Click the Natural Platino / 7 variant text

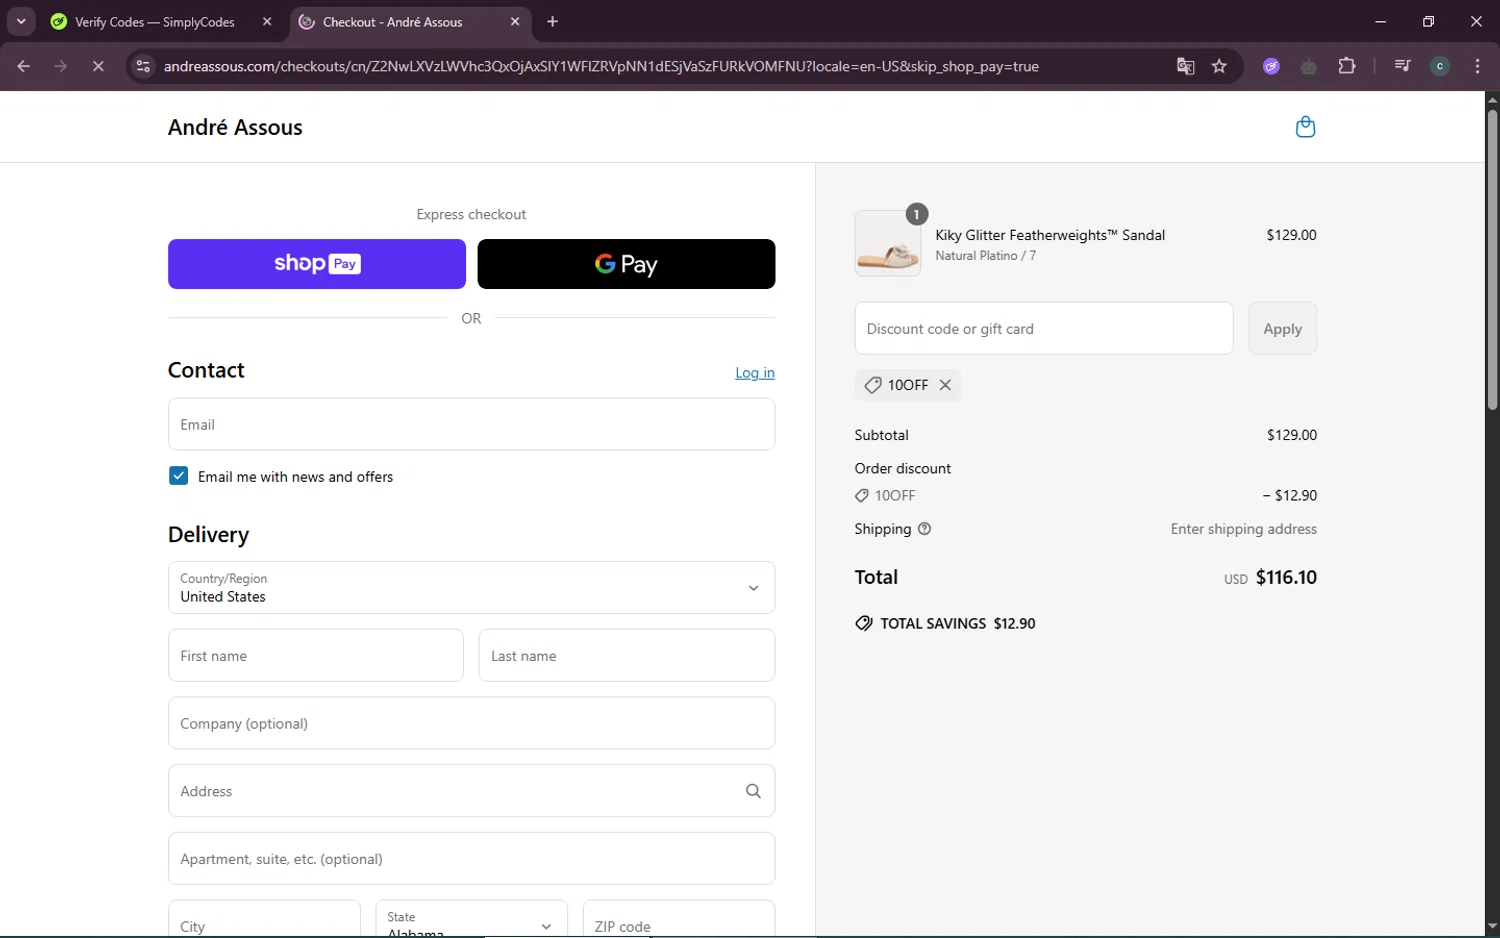tap(985, 256)
